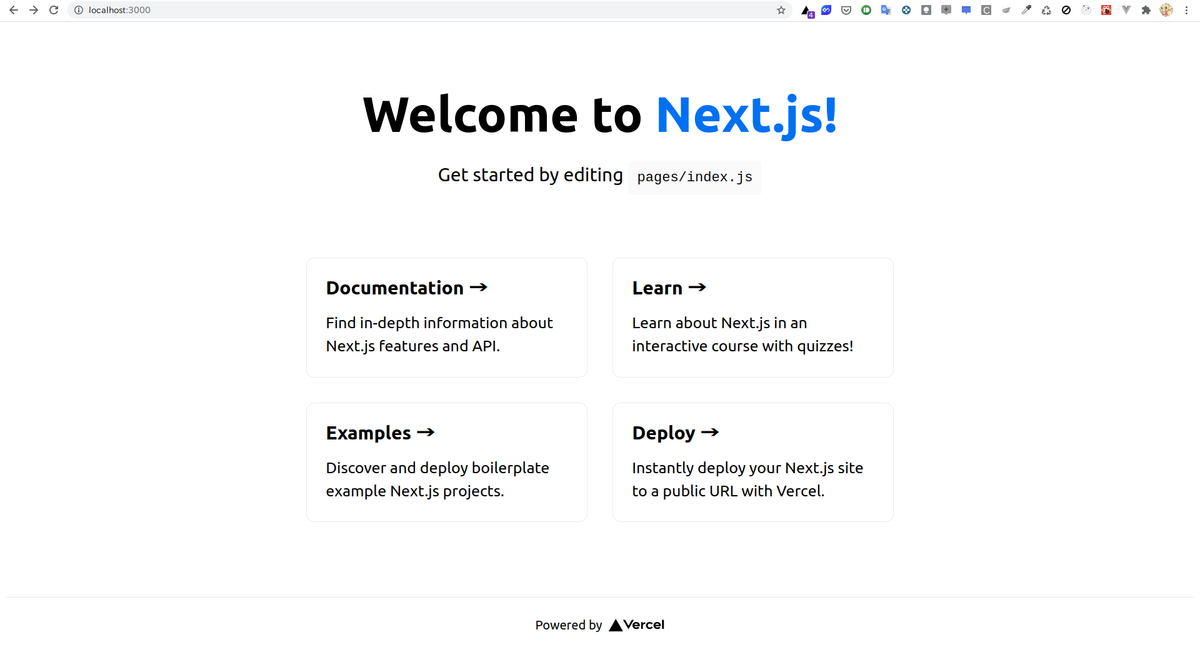This screenshot has height=652, width=1200.
Task: Open the blue speech bubble extension
Action: click(x=966, y=10)
